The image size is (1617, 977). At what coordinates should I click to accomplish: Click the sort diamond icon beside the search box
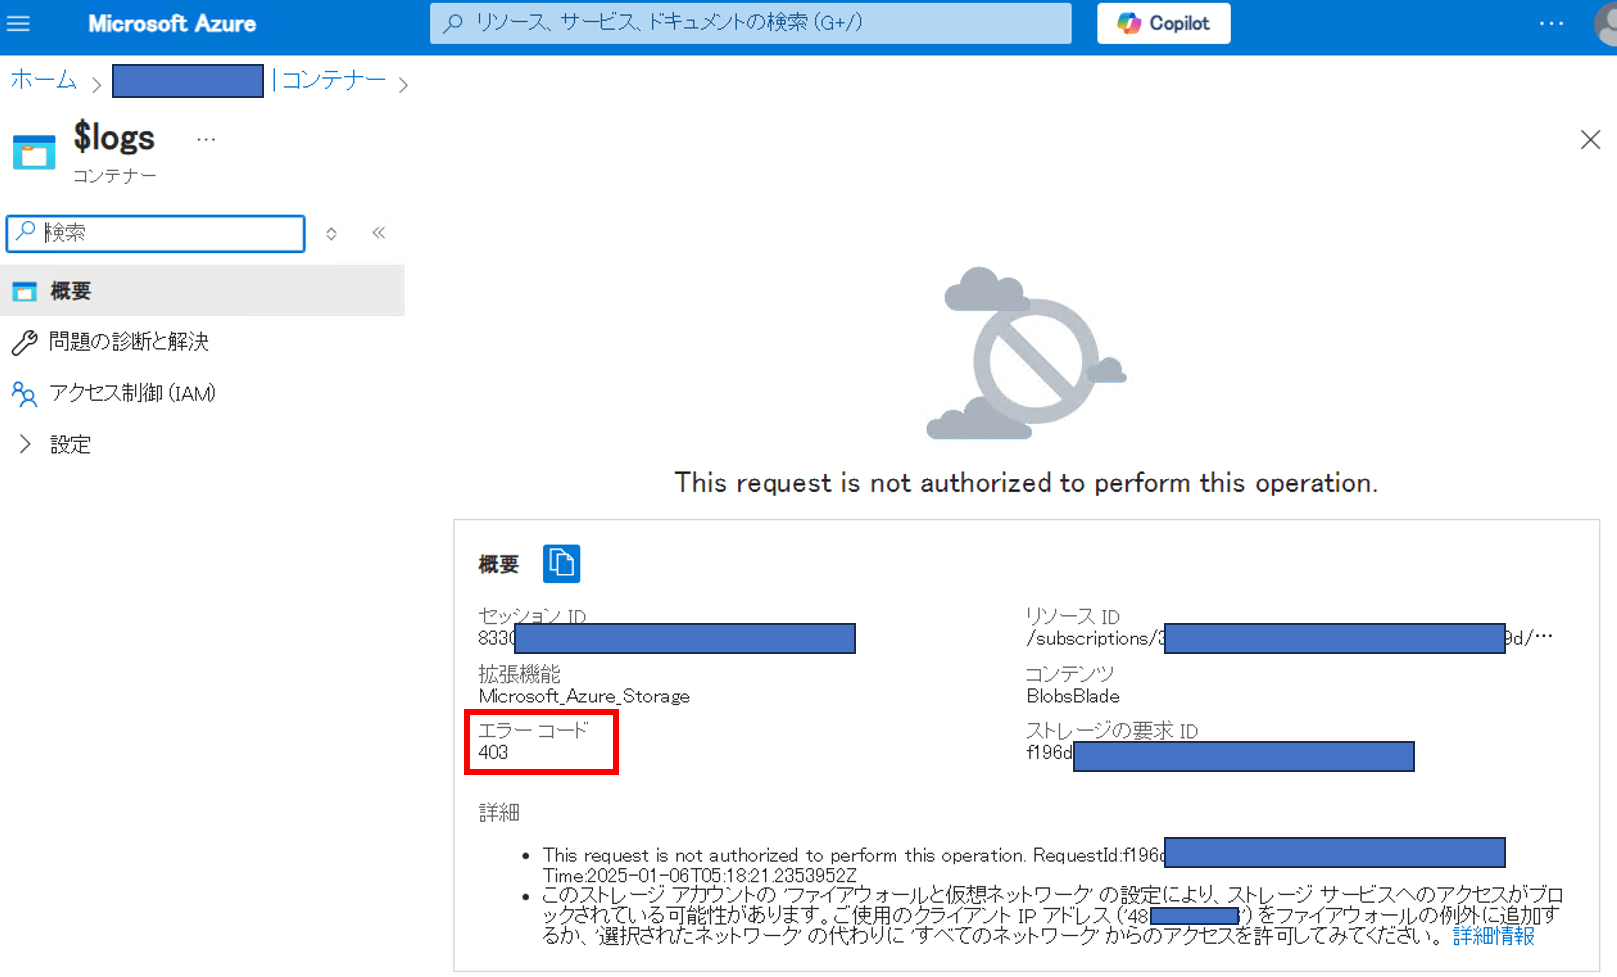click(330, 233)
